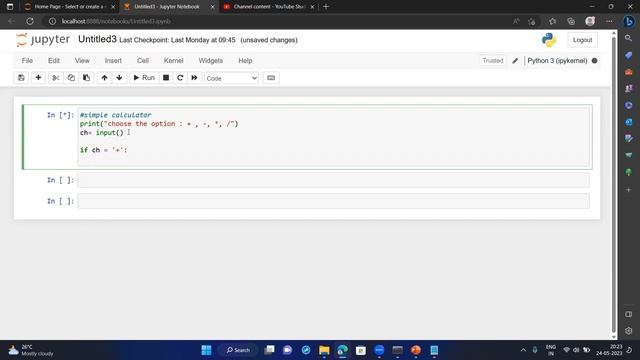
Task: Open the weather widget on taskbar
Action: pyautogui.click(x=31, y=350)
